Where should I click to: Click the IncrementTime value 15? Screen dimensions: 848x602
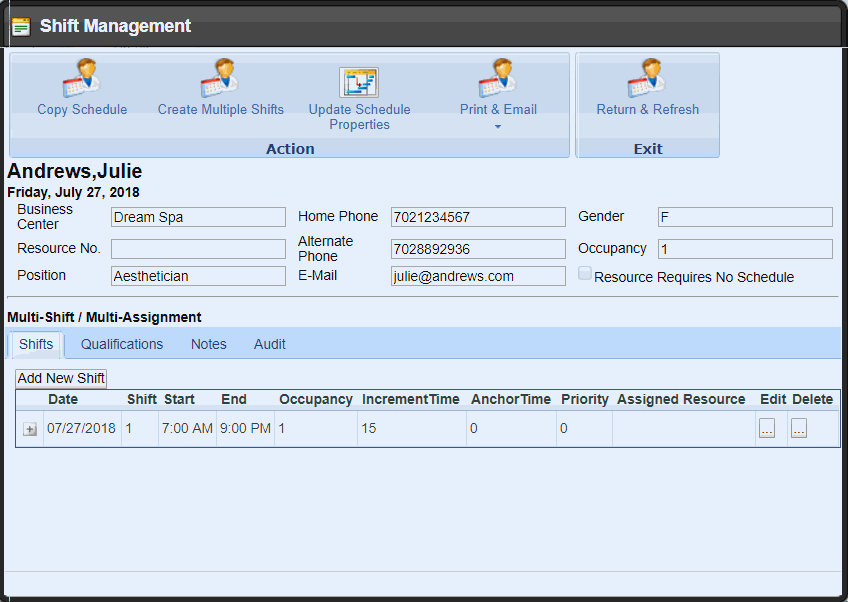[x=369, y=429]
